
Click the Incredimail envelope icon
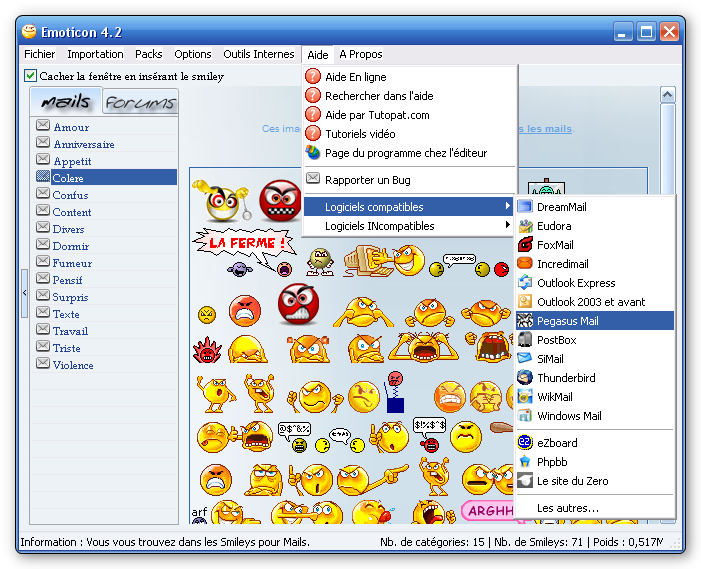point(525,264)
